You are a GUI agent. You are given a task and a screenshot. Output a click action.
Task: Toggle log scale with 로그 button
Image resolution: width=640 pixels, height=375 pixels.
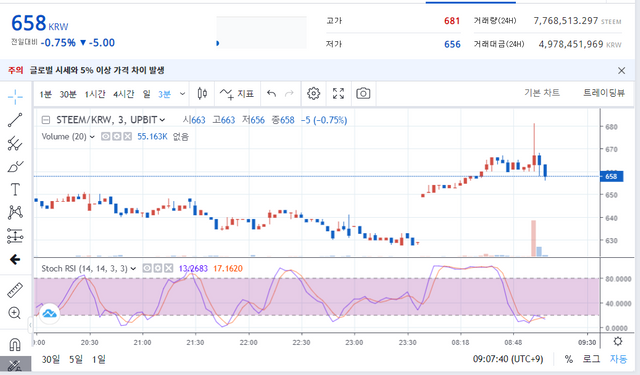591,359
